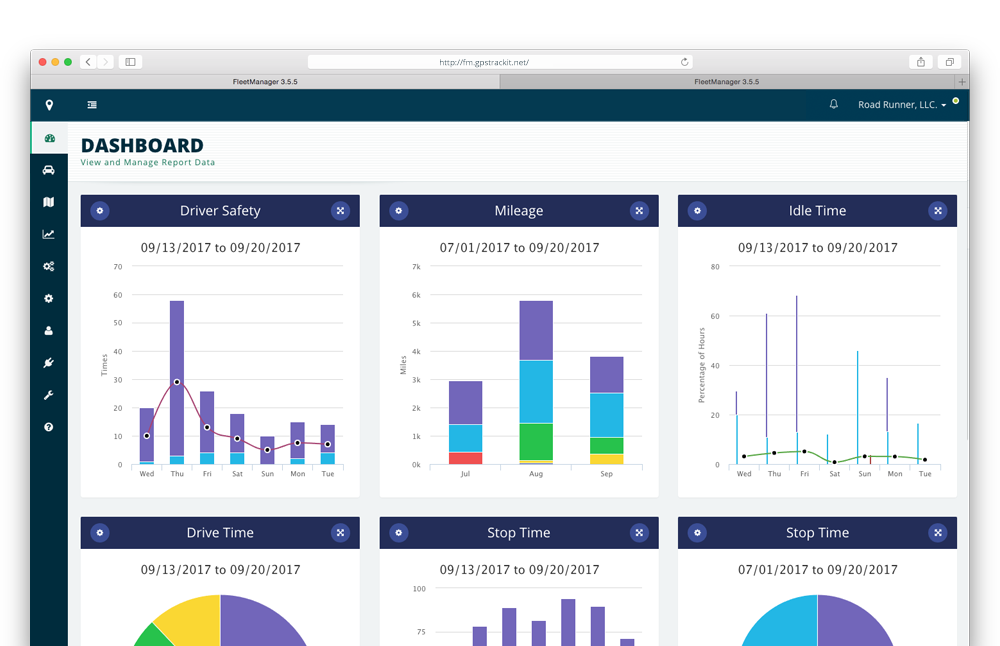Open the multiple gears sidebar icon
The image size is (1000, 646).
tap(48, 266)
